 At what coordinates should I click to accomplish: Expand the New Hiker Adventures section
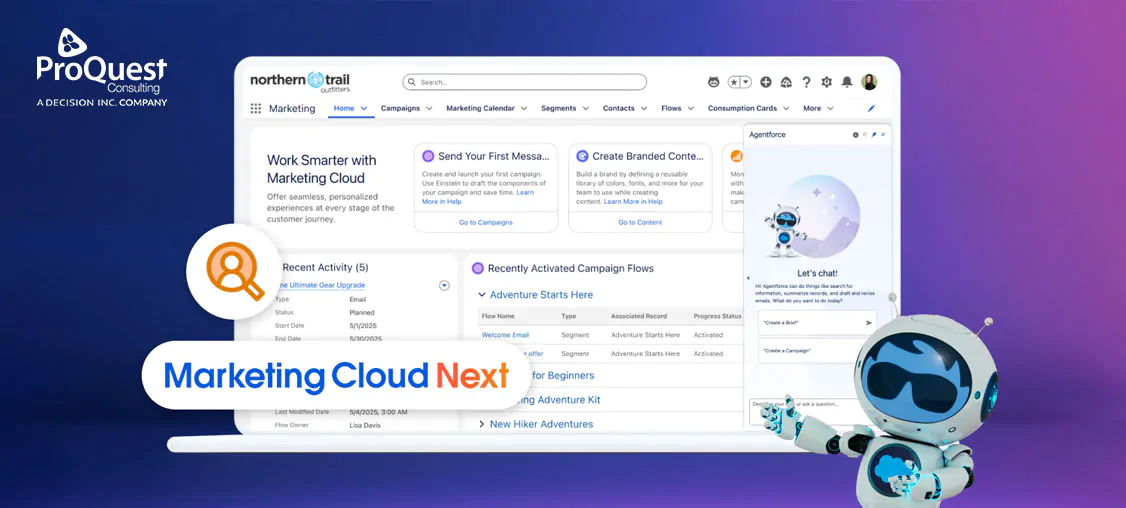[482, 424]
